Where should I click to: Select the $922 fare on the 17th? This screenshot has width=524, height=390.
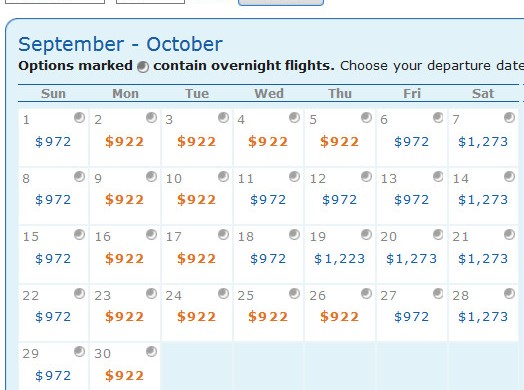(x=196, y=259)
